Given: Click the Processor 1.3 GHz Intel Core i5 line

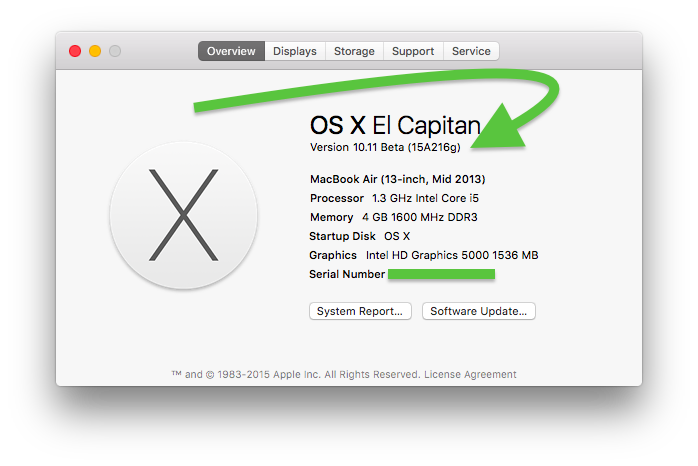Looking at the screenshot, I should 394,198.
